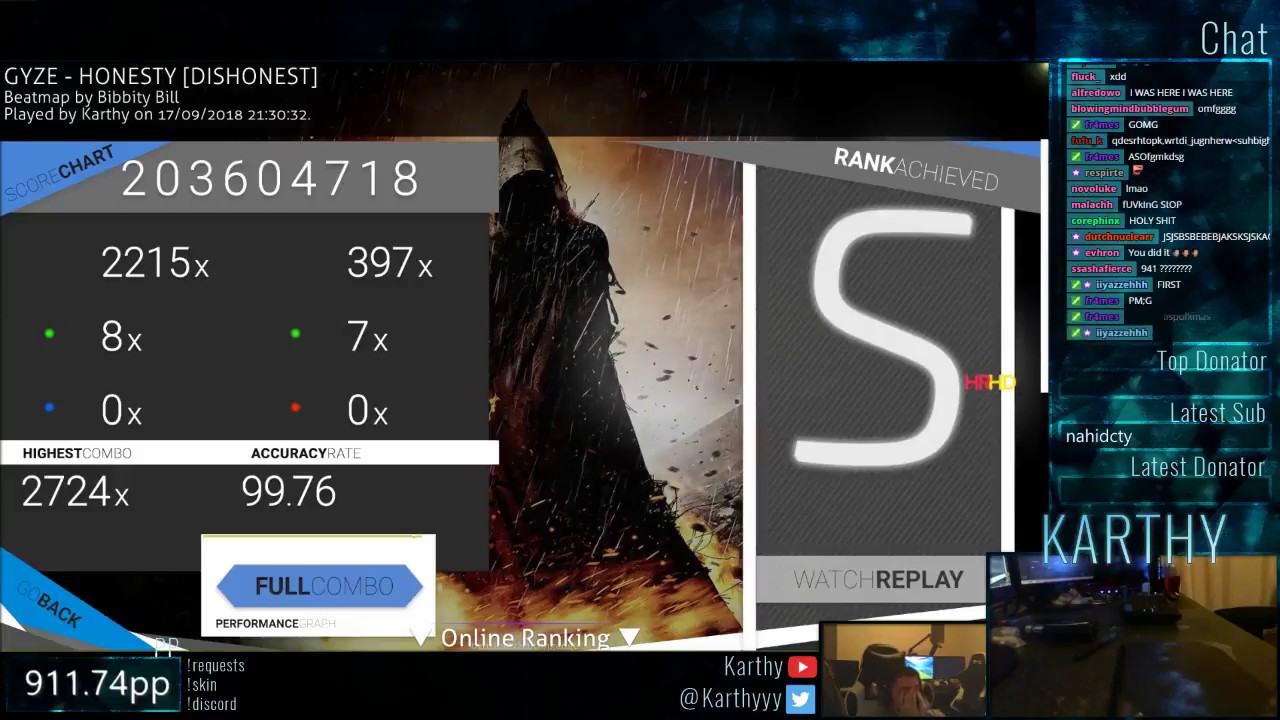Click username ssashafierce in chat

coord(1102,269)
